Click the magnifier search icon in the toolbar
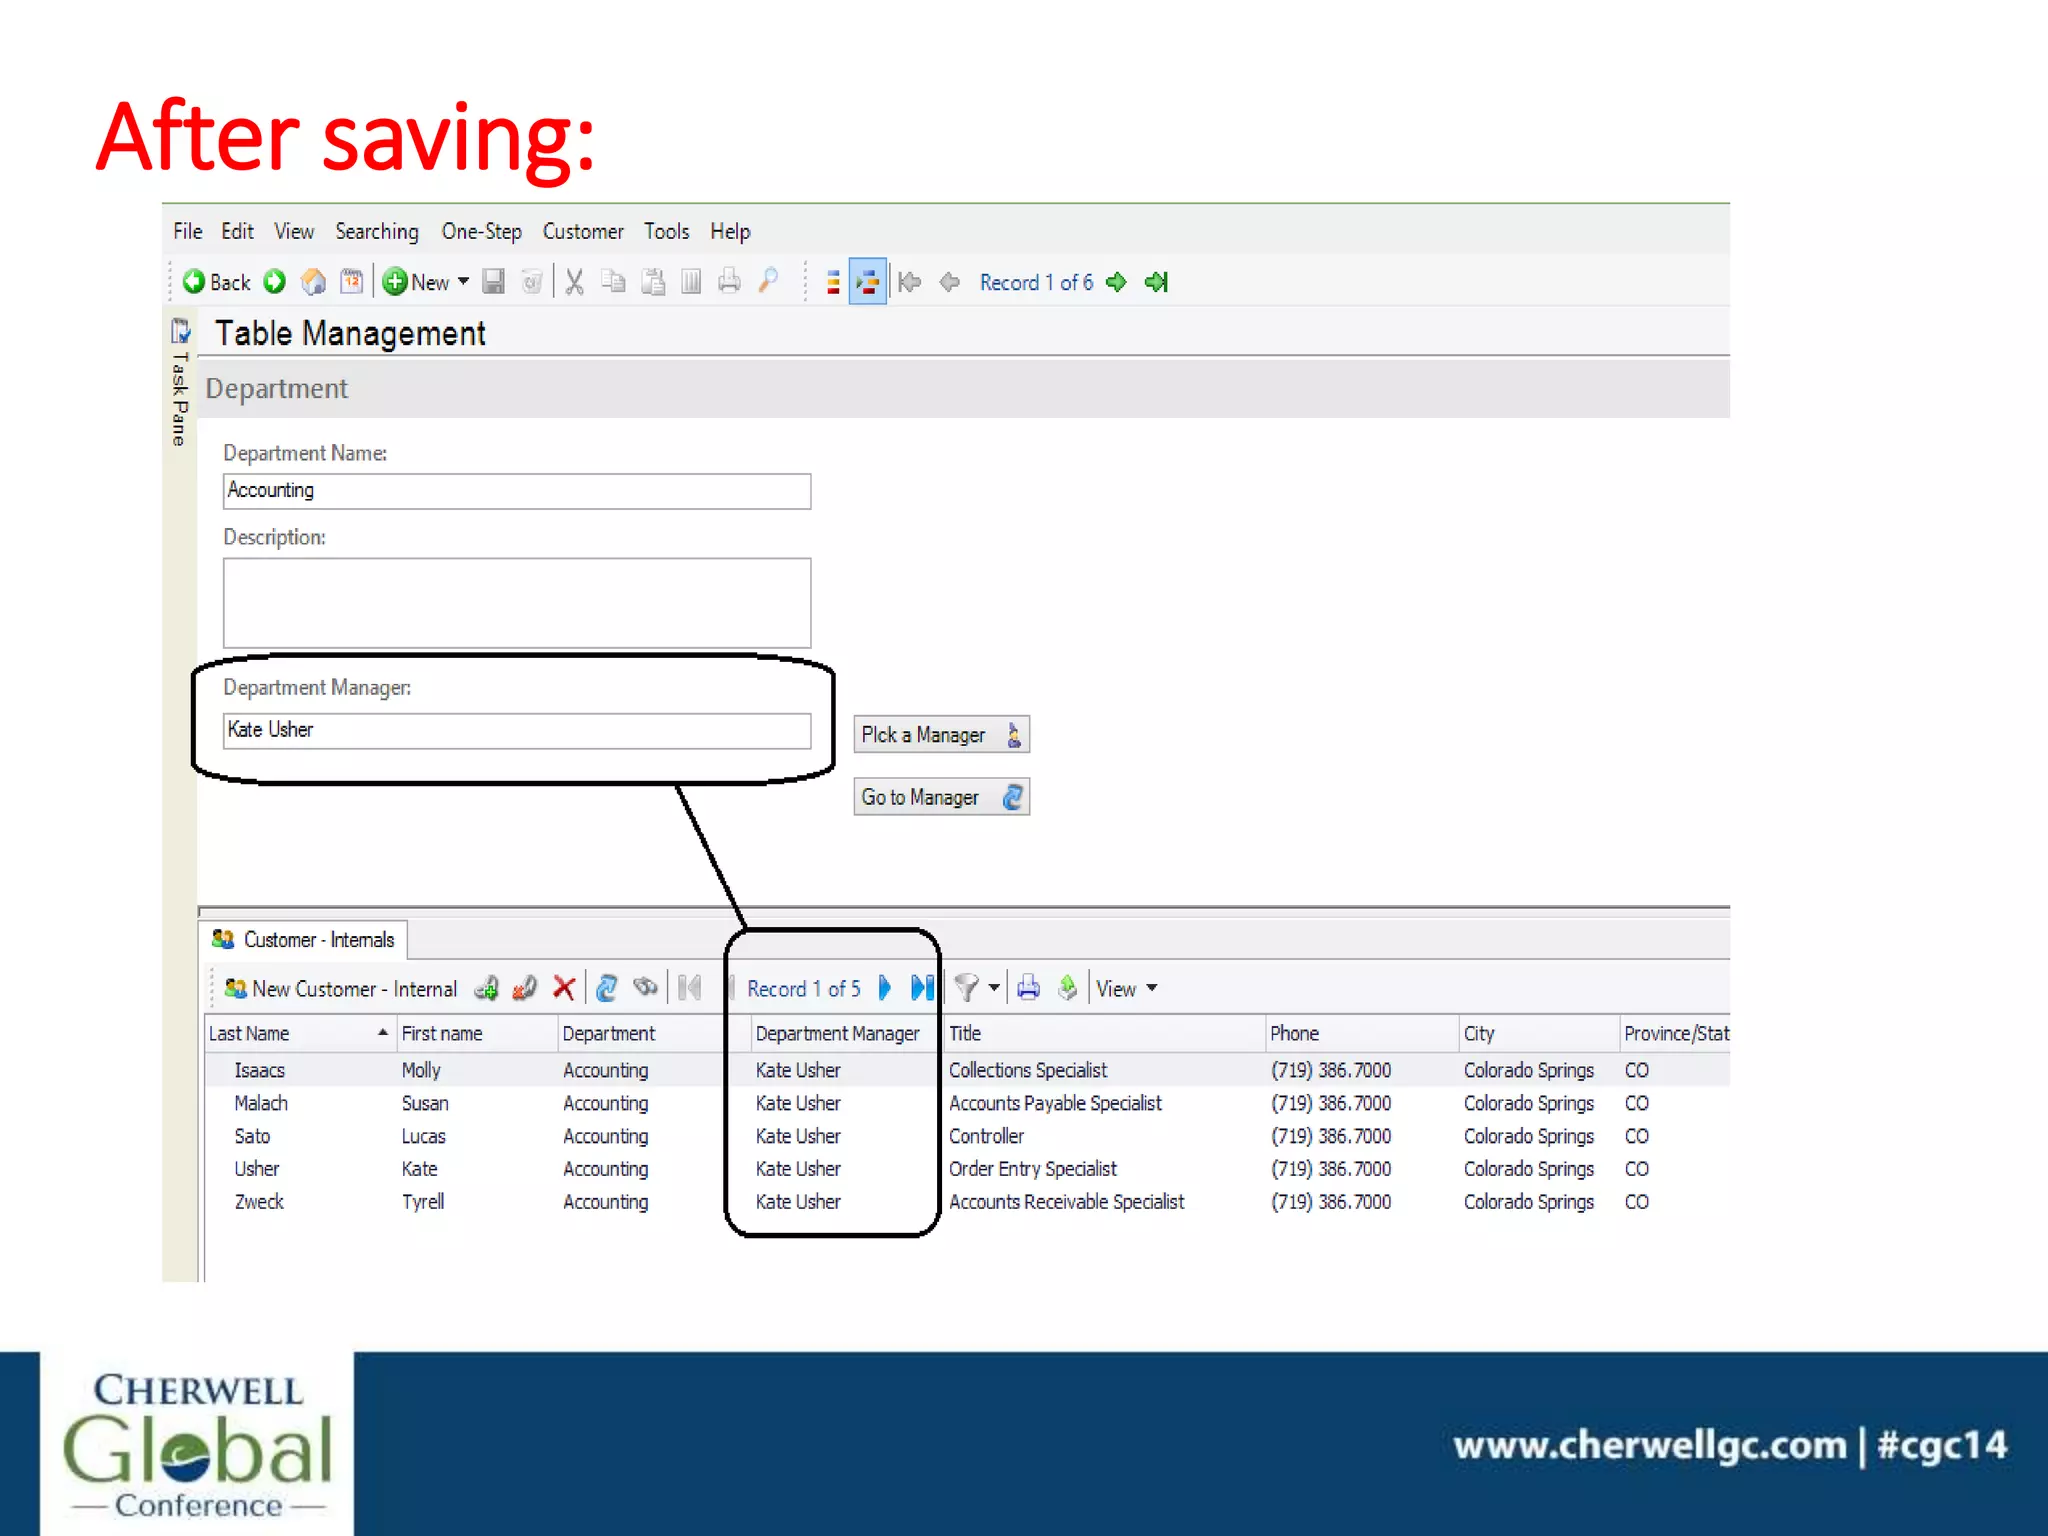 coord(768,281)
